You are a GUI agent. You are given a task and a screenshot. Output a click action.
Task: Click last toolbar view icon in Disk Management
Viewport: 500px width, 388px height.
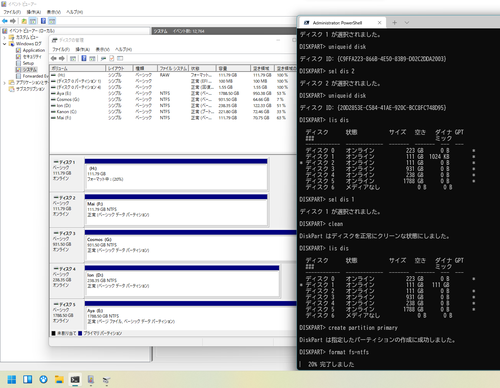[x=120, y=58]
